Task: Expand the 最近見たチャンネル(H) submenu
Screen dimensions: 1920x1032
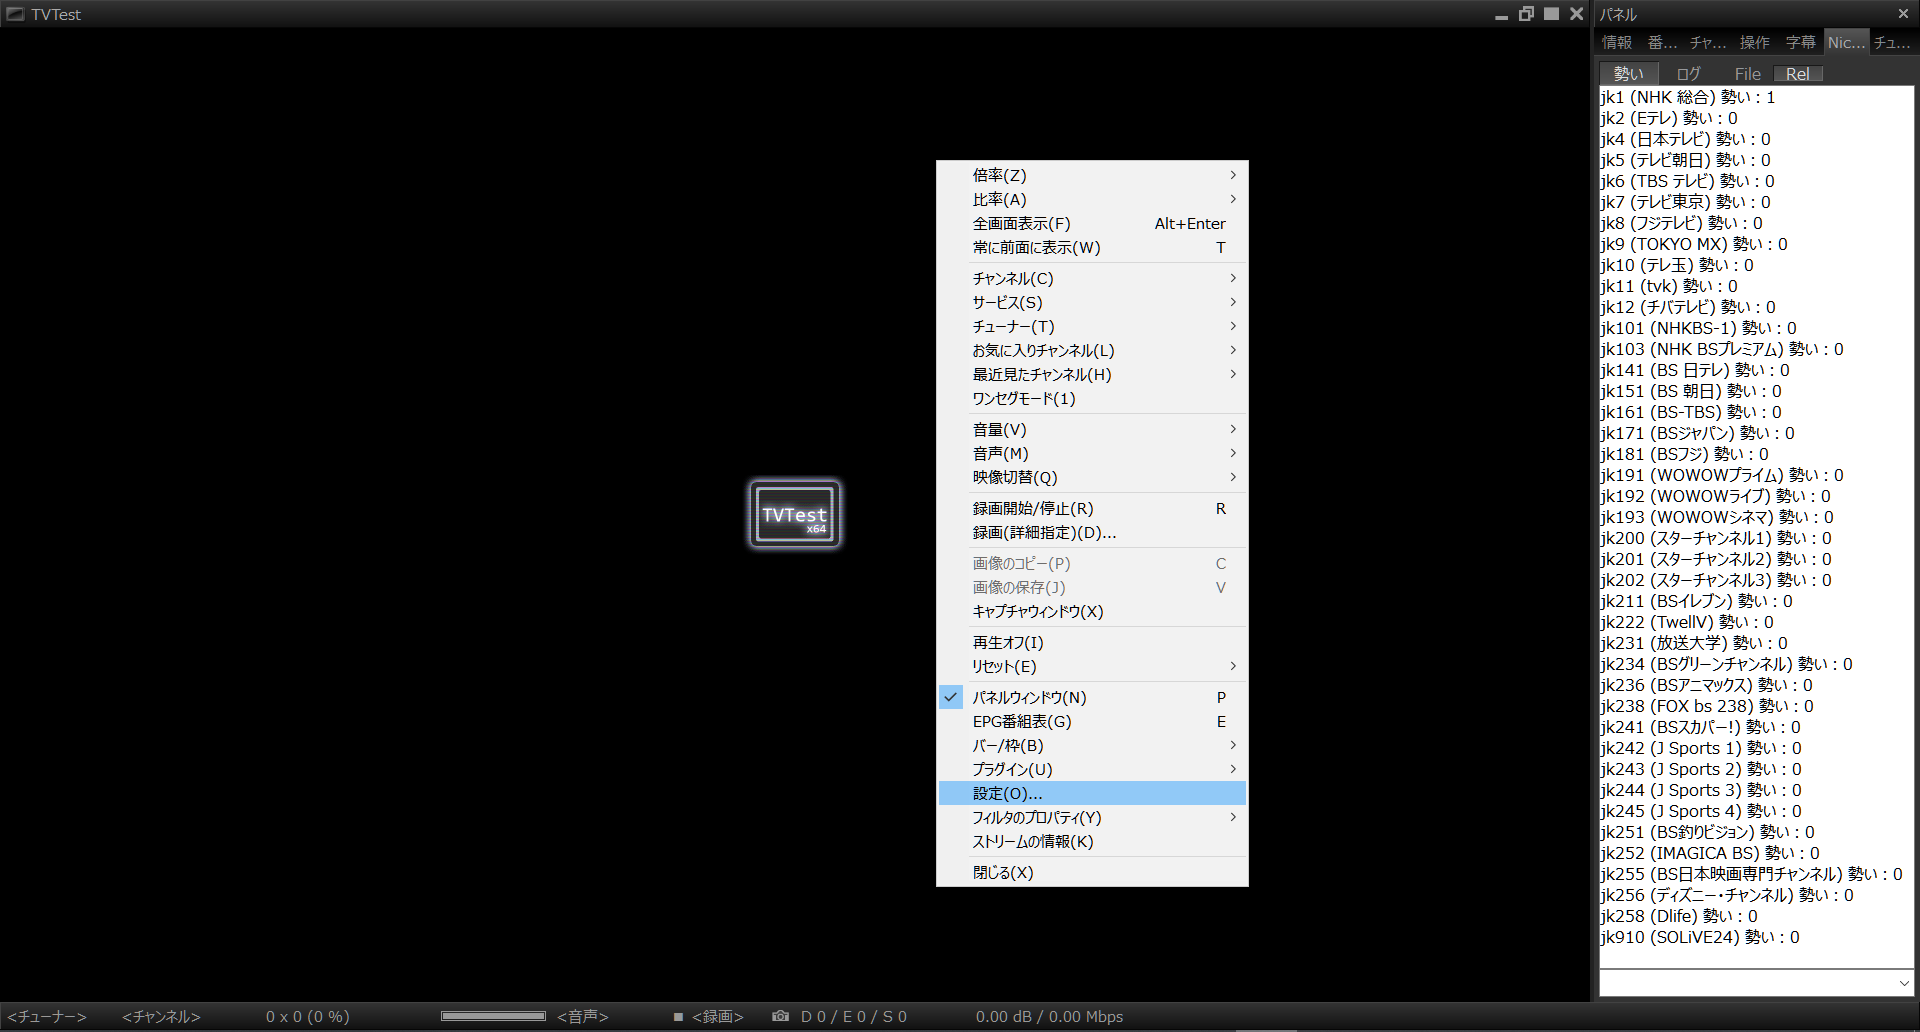Action: click(x=1092, y=374)
